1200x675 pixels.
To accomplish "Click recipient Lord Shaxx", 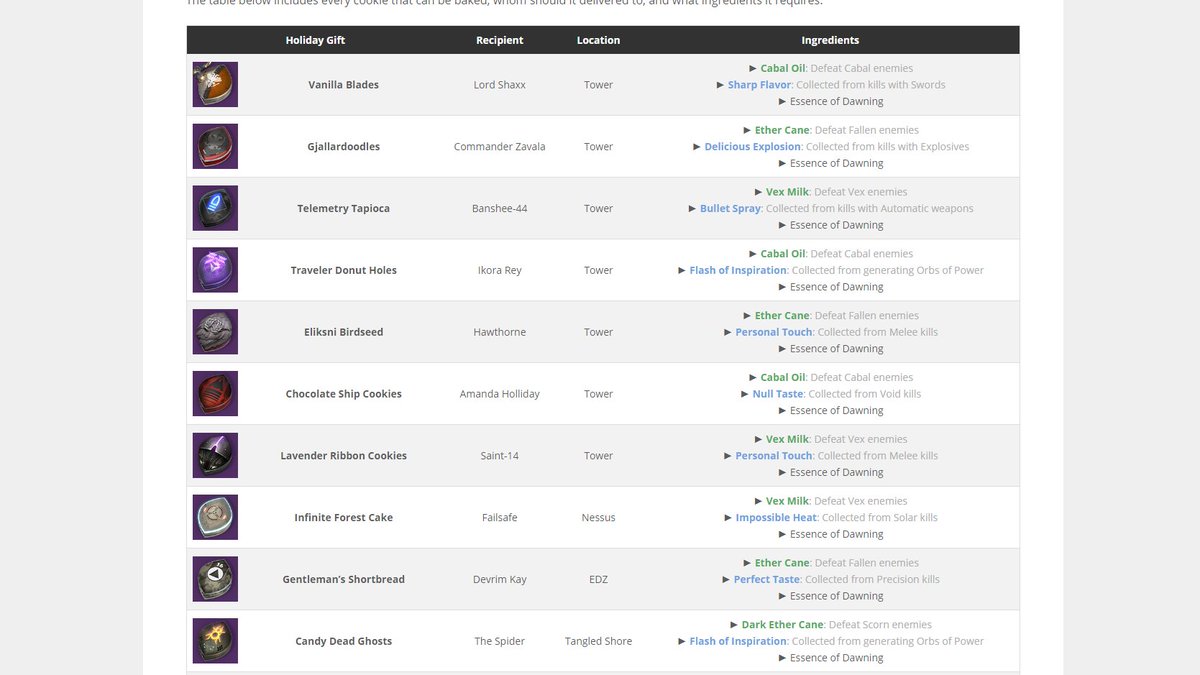I will click(x=499, y=85).
